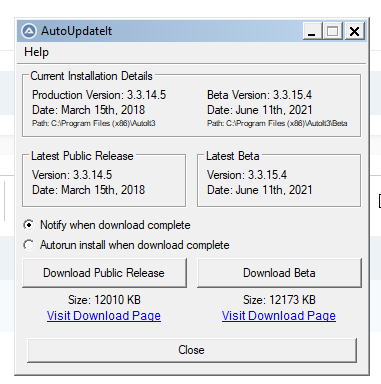This screenshot has height=384, width=381.
Task: Click Version: 3.3.14.5 in Latest Public Release
Action: [x=72, y=175]
